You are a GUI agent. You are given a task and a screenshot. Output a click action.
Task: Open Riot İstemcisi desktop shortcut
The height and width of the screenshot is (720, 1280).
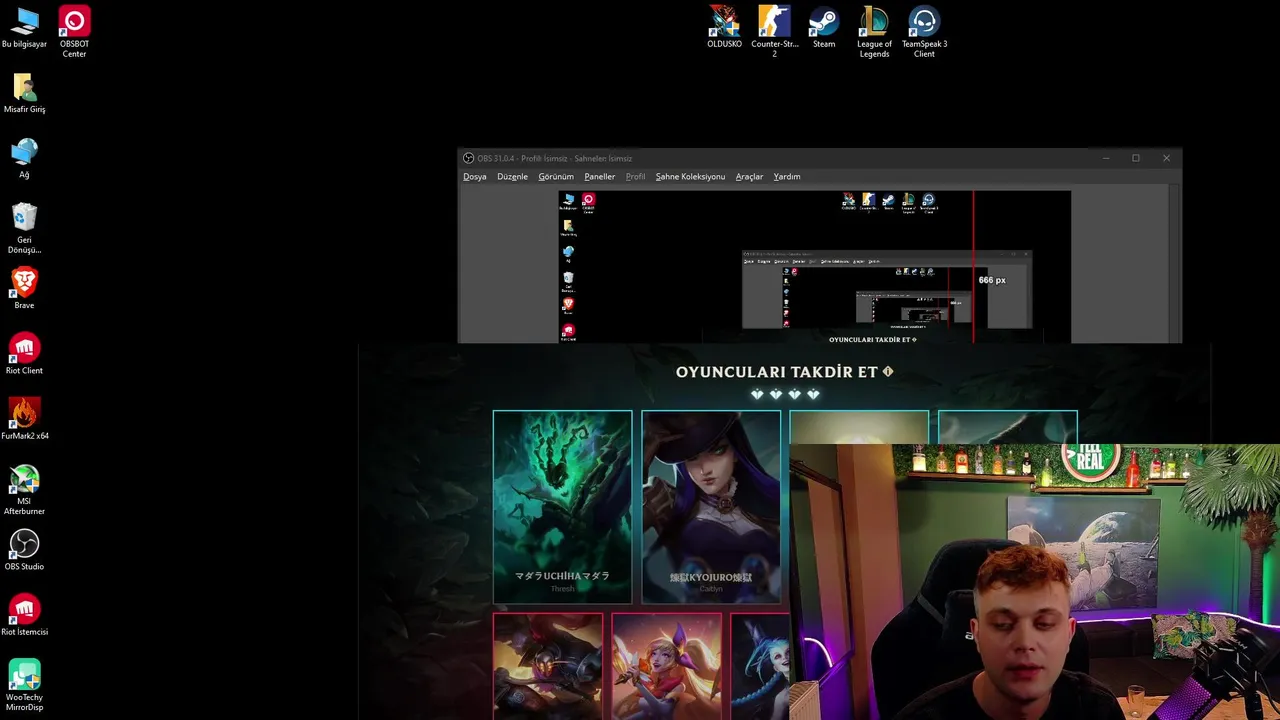coord(24,616)
